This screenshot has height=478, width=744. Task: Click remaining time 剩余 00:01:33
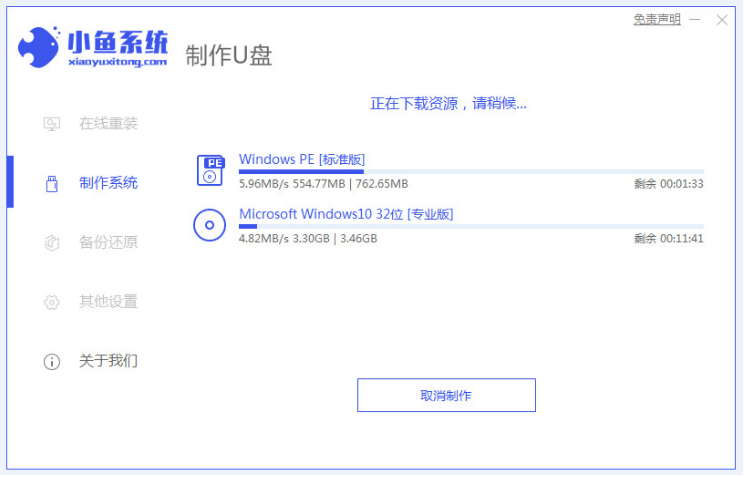point(669,184)
